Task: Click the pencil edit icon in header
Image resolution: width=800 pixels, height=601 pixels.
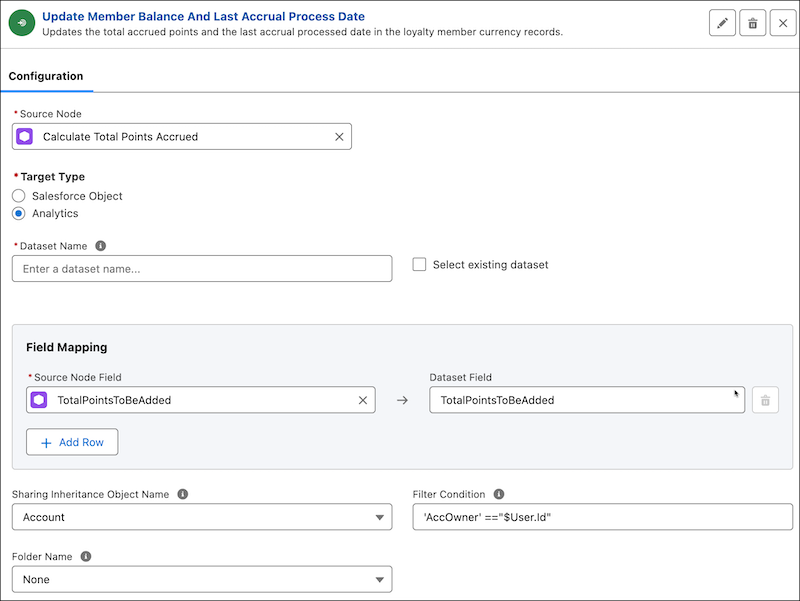Action: (722, 23)
